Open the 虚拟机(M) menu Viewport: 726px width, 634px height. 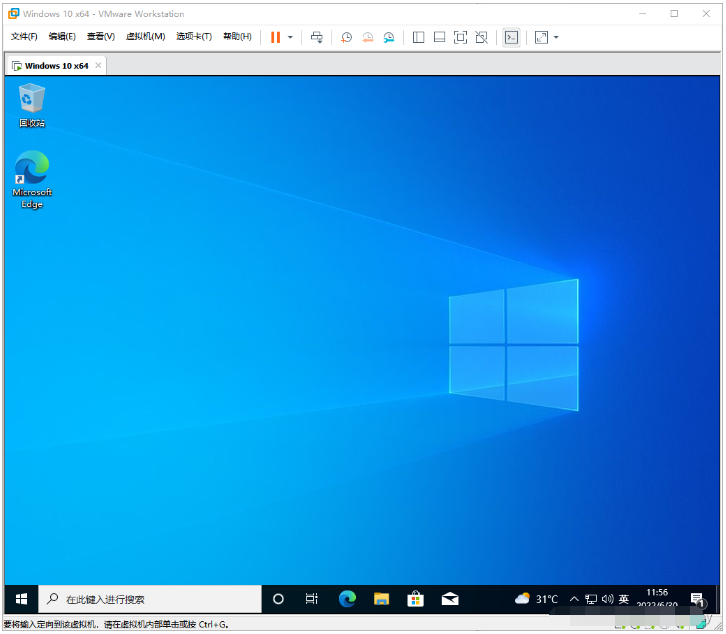[x=145, y=37]
